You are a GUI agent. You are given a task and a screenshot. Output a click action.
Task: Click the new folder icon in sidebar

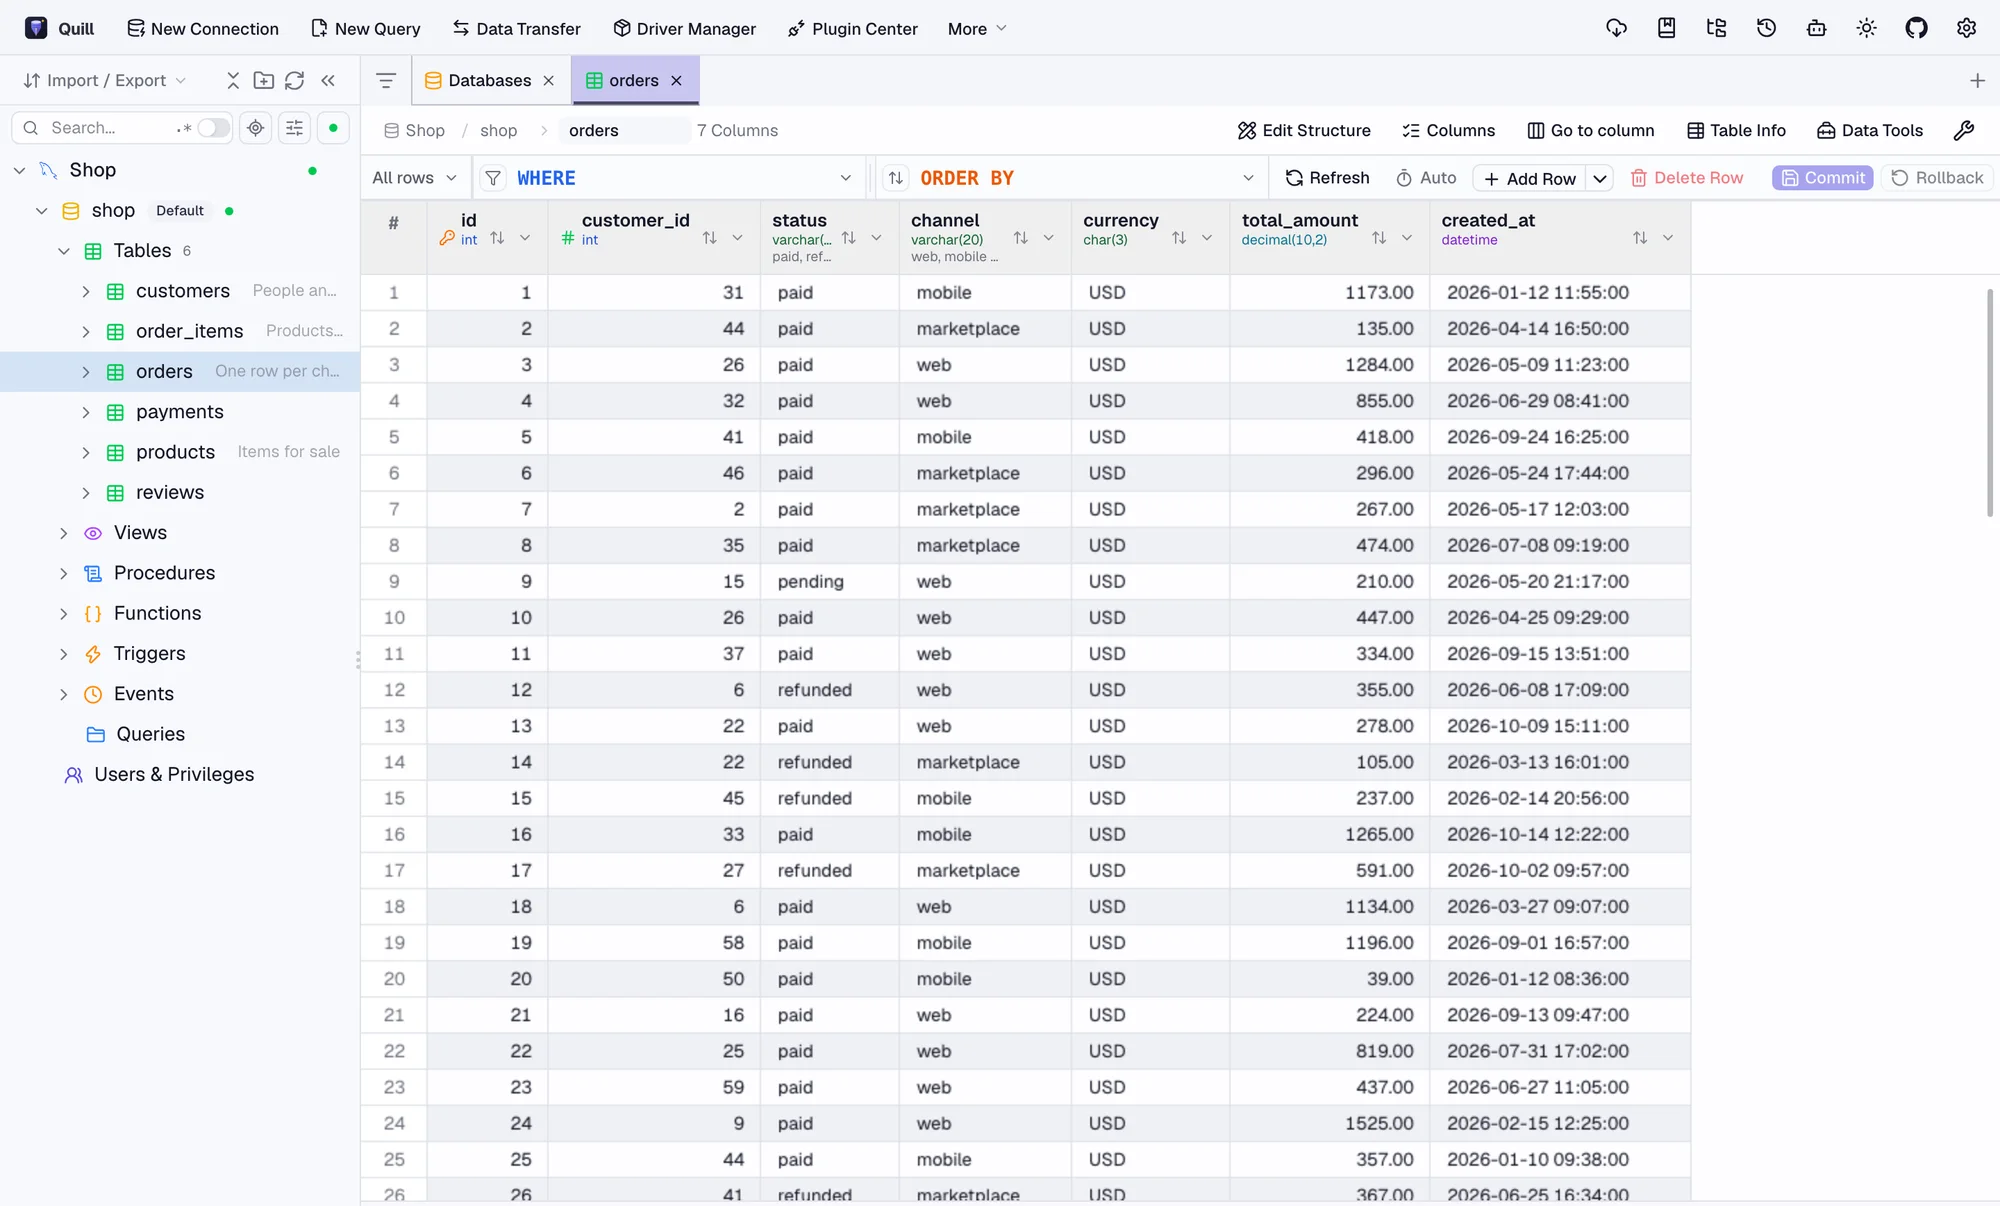(263, 80)
